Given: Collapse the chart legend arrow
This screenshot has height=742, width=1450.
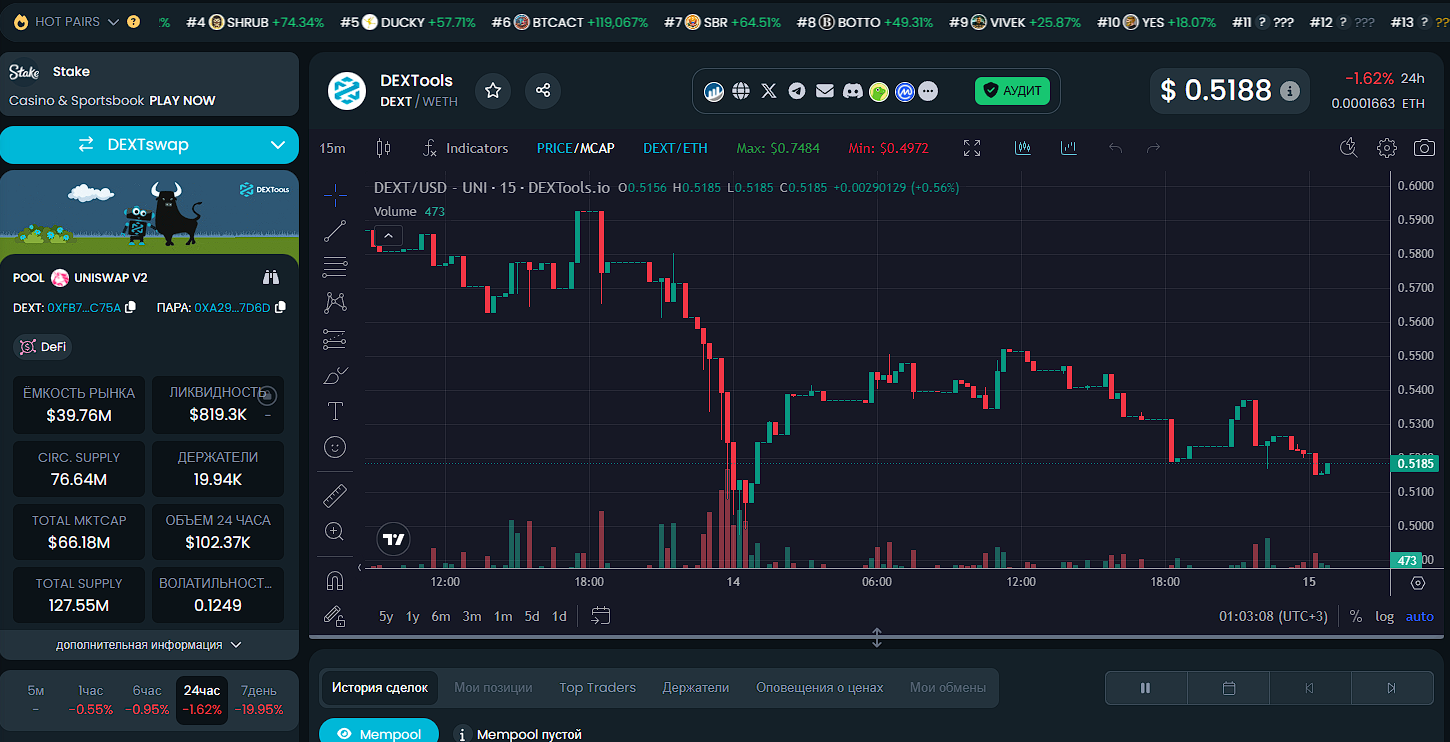Looking at the screenshot, I should pyautogui.click(x=388, y=236).
